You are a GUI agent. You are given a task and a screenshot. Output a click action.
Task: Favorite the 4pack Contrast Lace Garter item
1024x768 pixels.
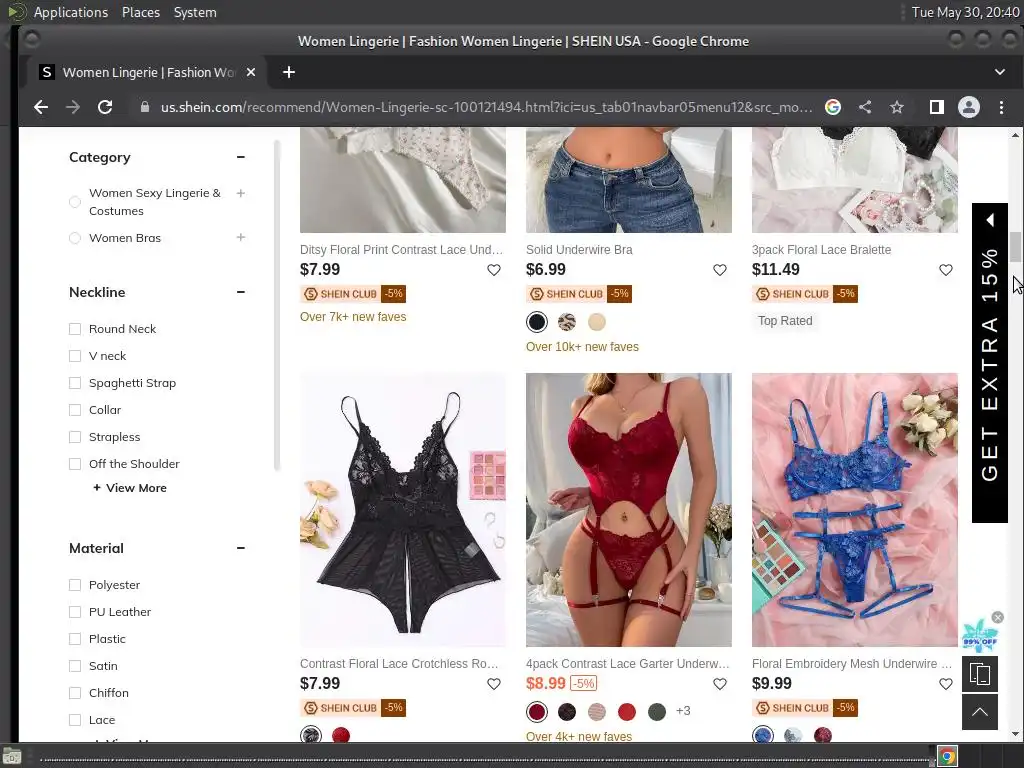tap(720, 684)
